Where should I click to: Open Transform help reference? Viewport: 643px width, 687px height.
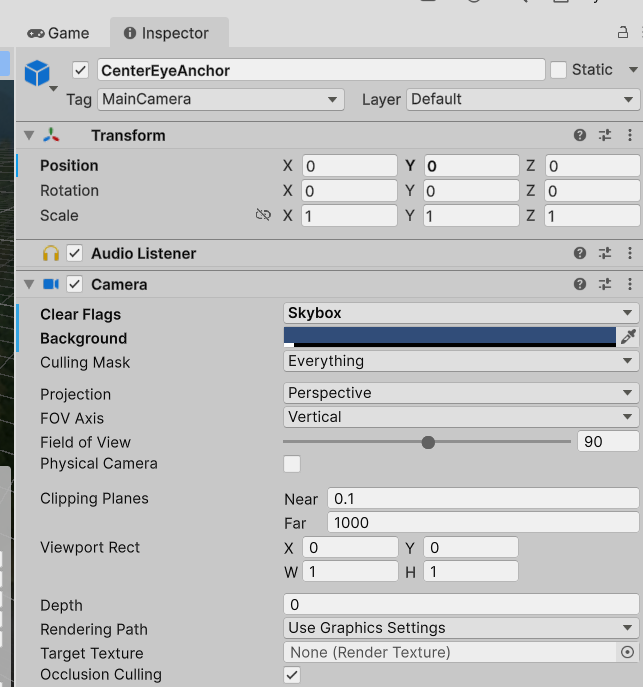[x=580, y=135]
